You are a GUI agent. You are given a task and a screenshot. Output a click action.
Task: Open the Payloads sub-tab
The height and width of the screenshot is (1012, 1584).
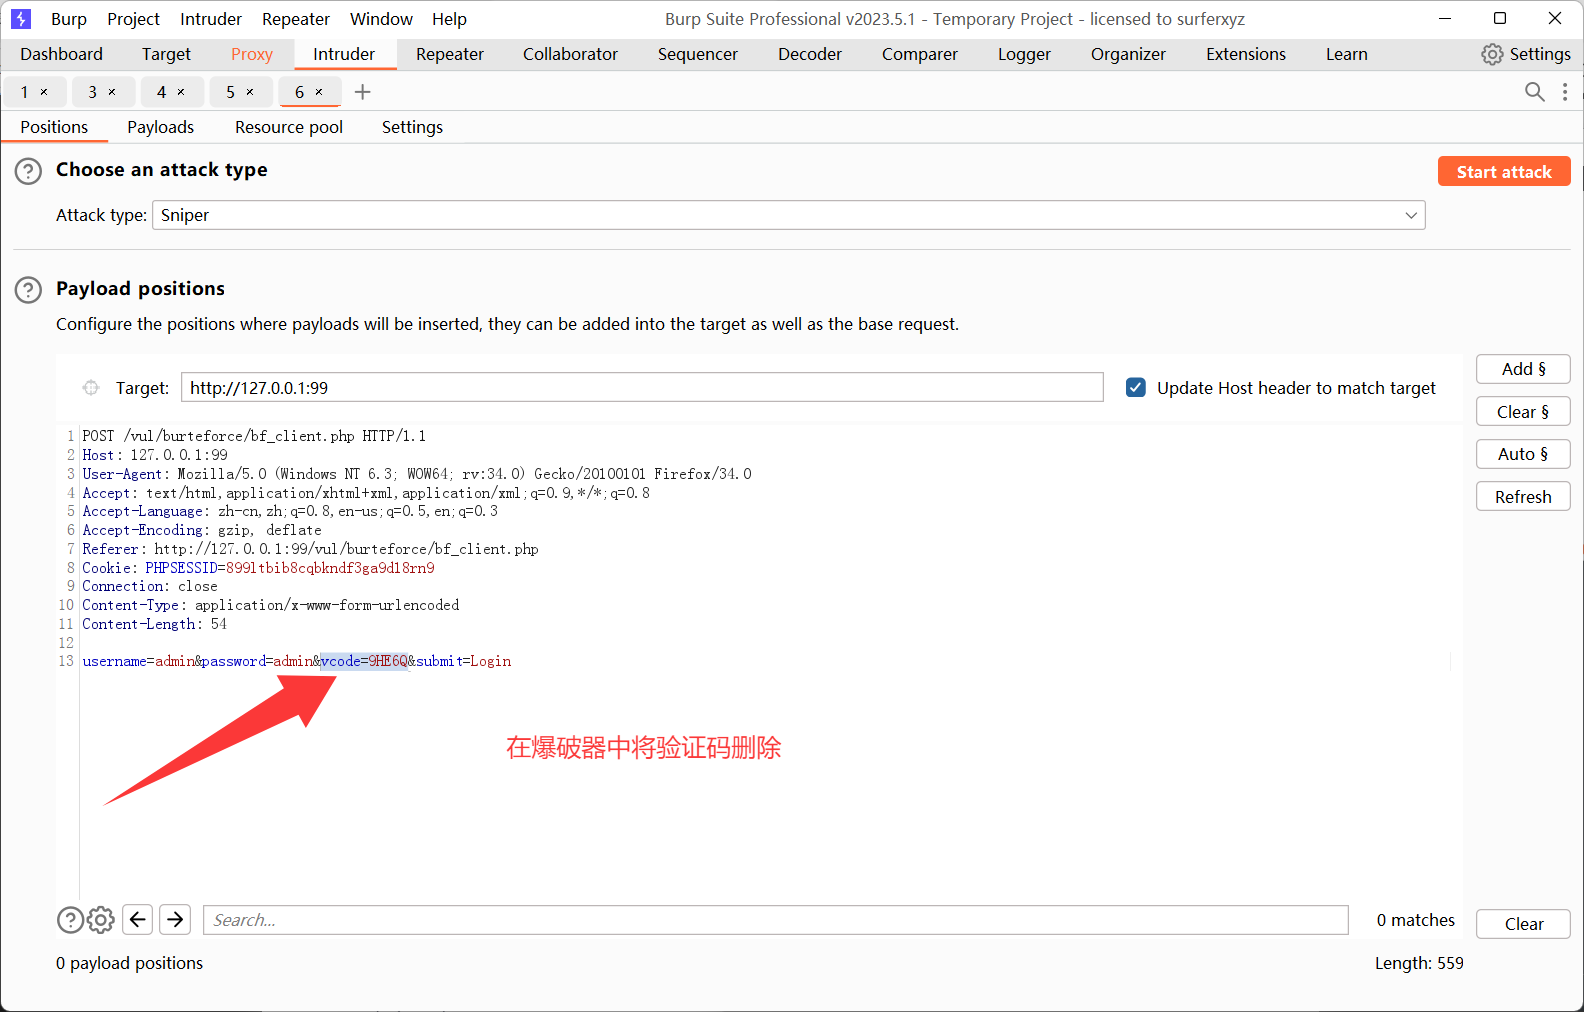[x=160, y=127]
